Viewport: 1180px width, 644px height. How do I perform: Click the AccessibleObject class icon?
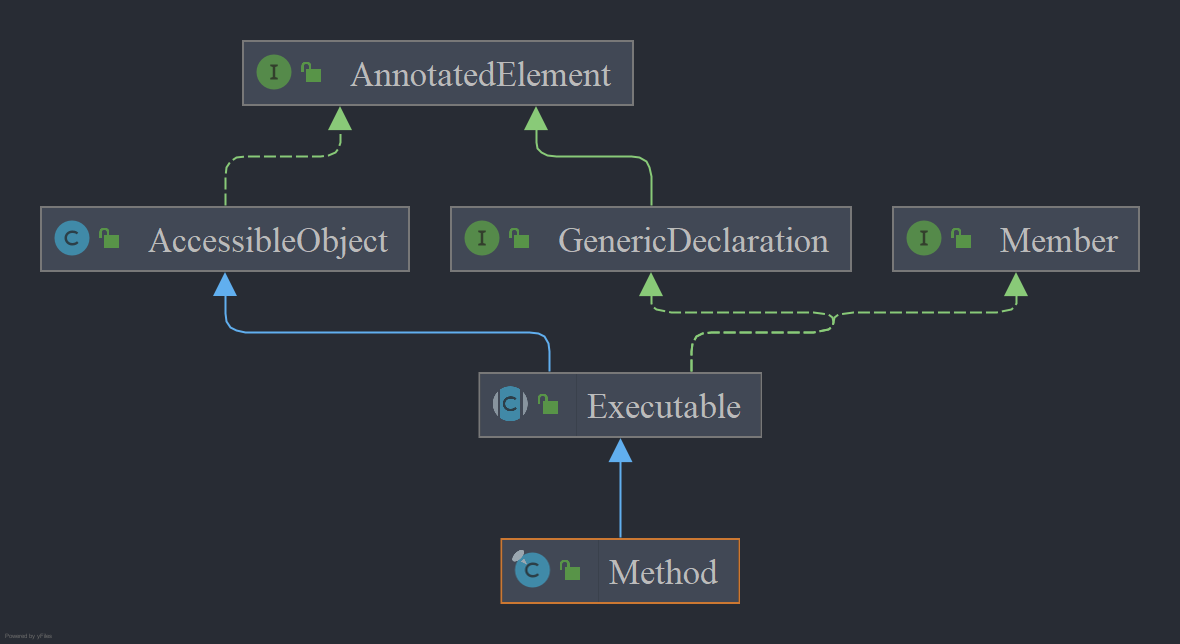72,238
